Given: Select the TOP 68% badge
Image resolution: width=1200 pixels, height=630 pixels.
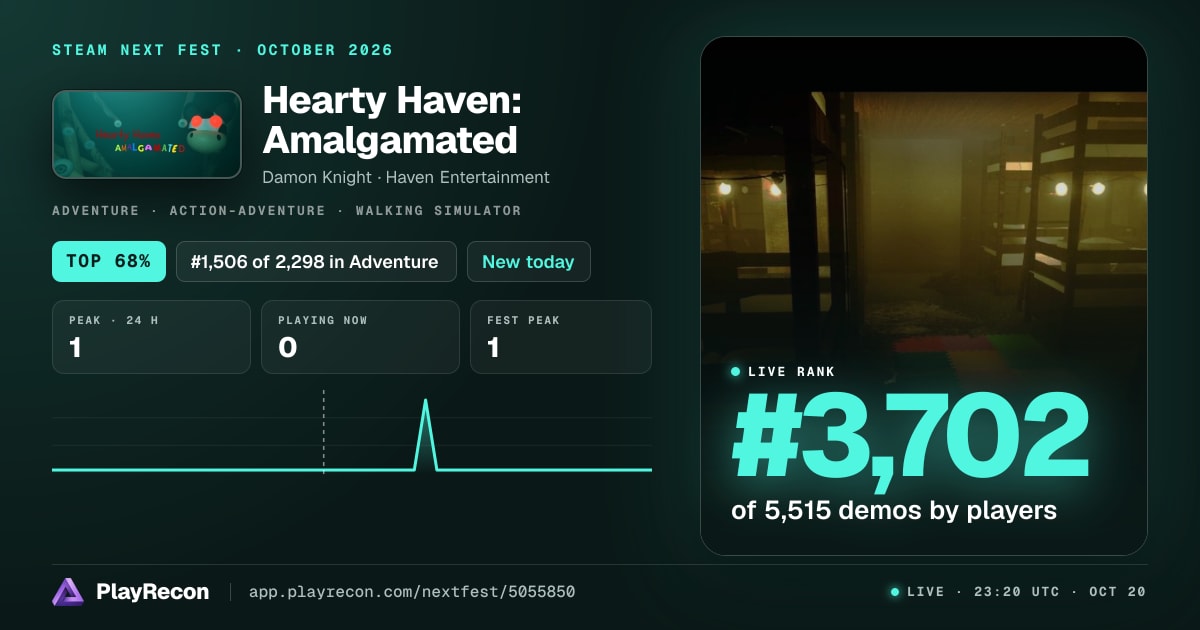Looking at the screenshot, I should pyautogui.click(x=108, y=262).
